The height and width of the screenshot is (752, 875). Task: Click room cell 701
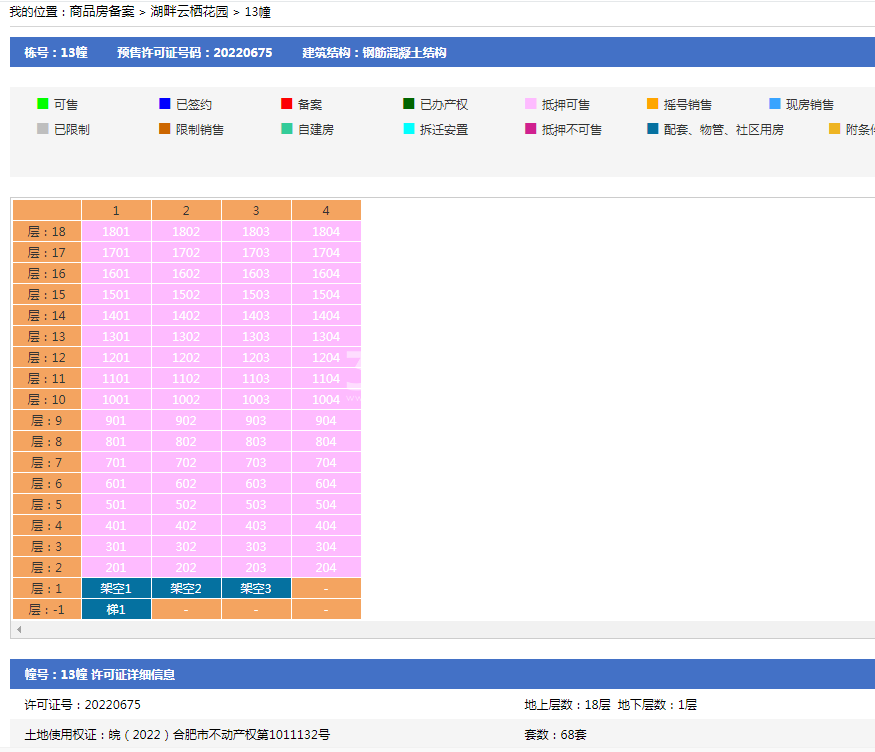(116, 462)
